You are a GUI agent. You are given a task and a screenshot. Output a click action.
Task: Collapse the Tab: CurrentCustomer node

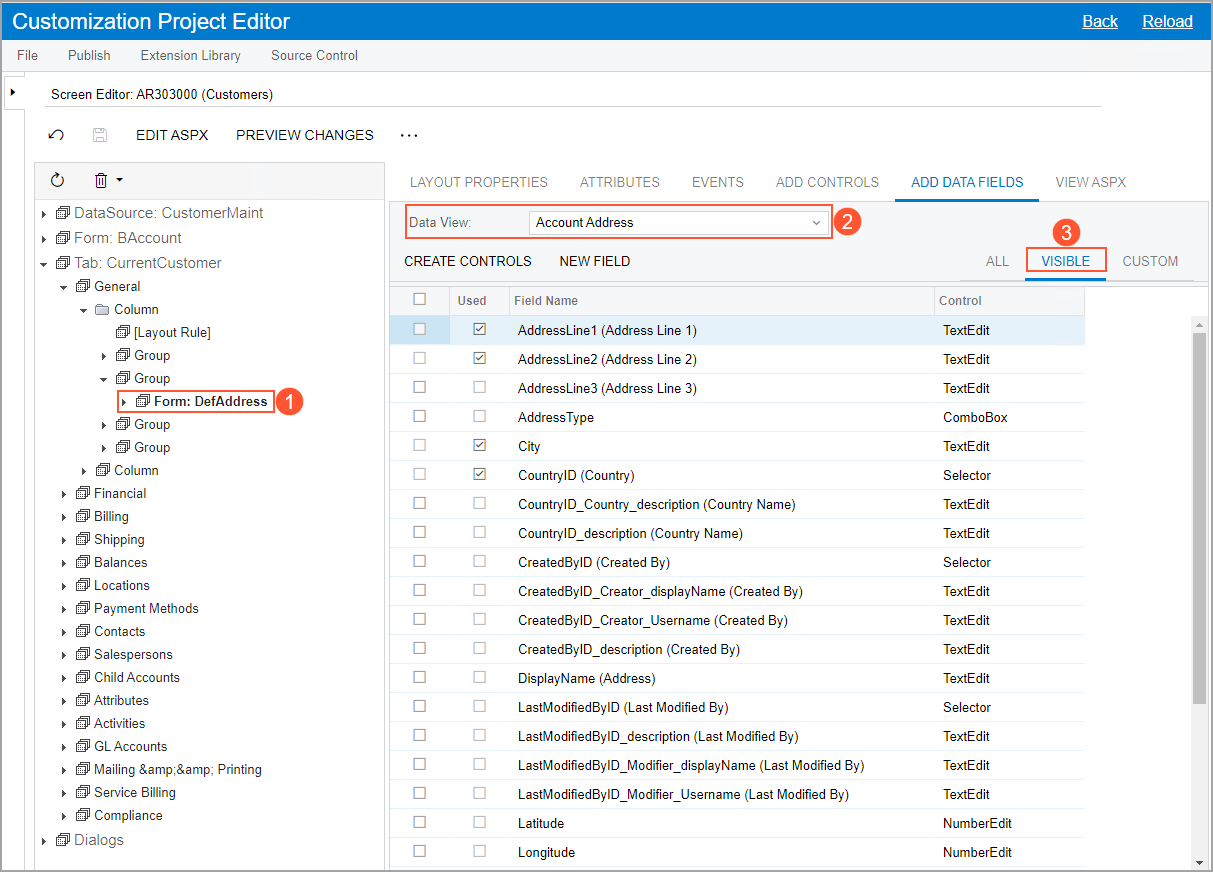click(x=44, y=264)
